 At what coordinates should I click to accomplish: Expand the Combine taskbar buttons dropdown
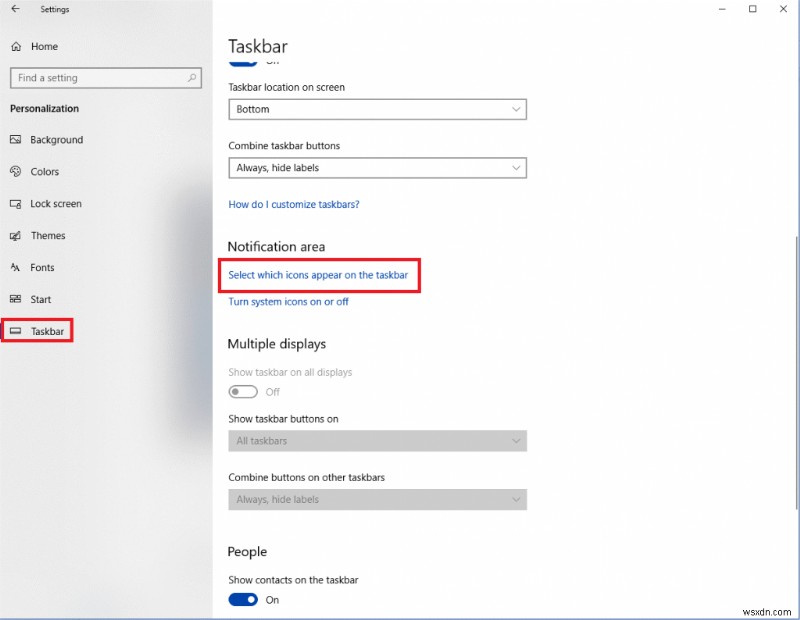pos(377,168)
